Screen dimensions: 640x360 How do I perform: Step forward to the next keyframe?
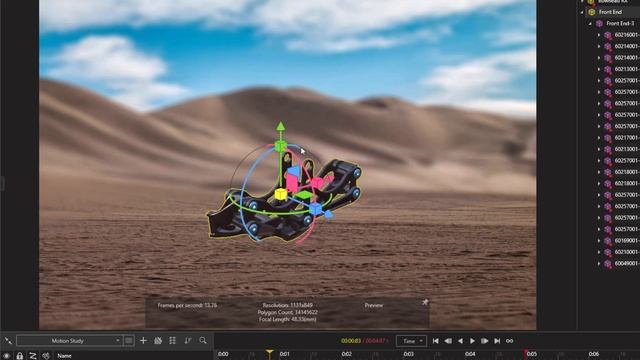tap(484, 341)
